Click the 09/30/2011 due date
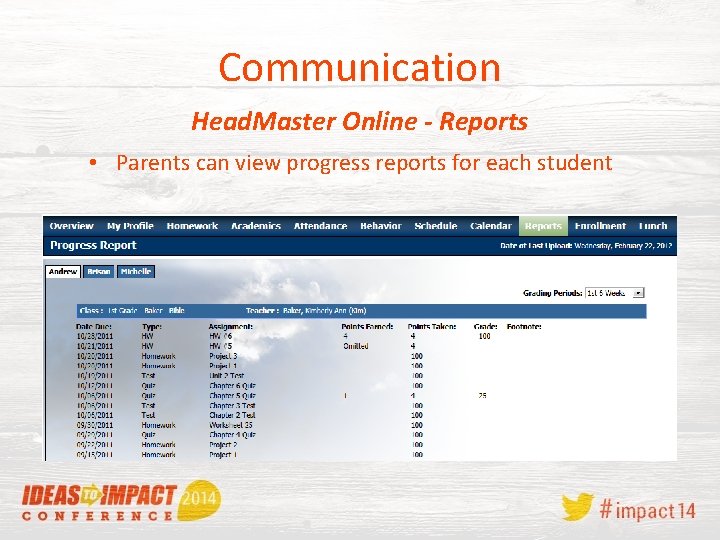 tap(95, 425)
